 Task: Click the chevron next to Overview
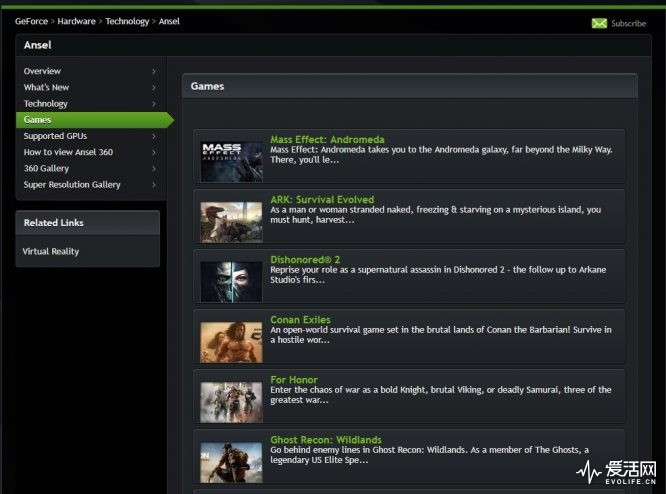pos(154,71)
